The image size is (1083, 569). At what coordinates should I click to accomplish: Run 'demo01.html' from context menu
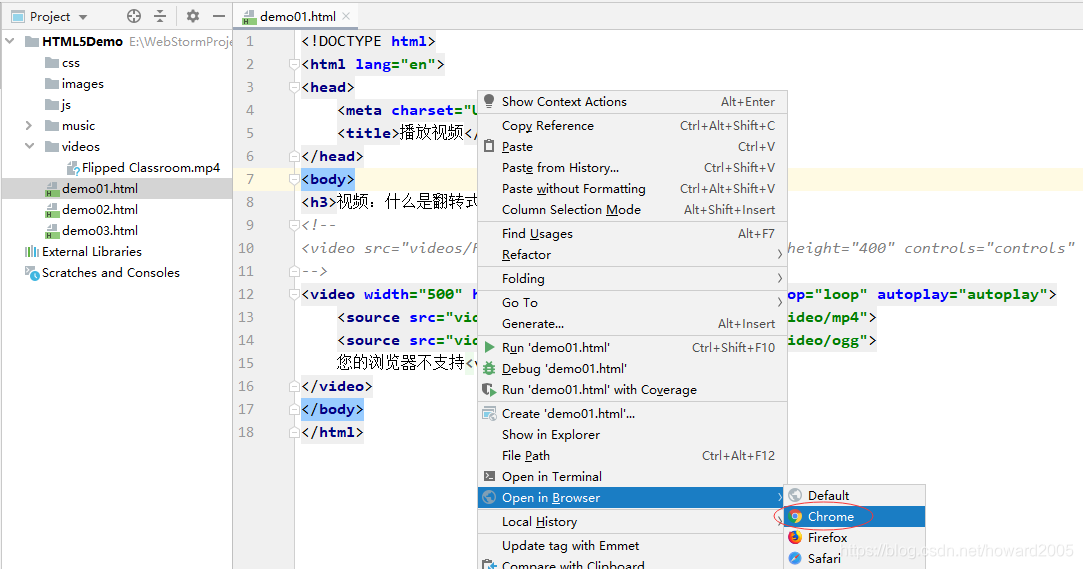pos(632,347)
